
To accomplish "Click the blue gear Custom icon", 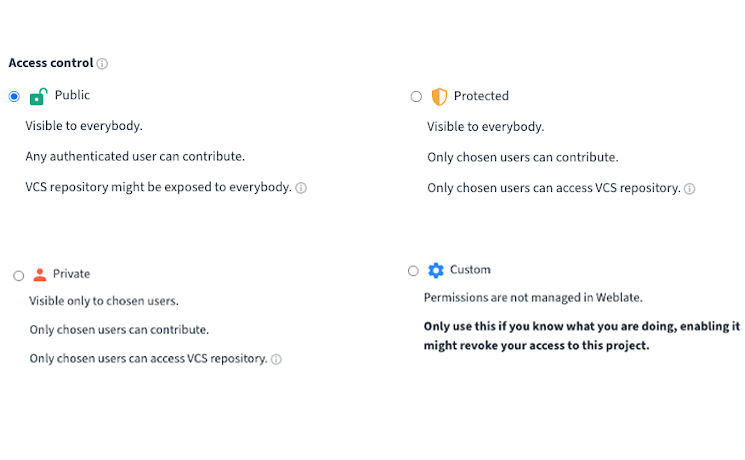I will (x=435, y=271).
